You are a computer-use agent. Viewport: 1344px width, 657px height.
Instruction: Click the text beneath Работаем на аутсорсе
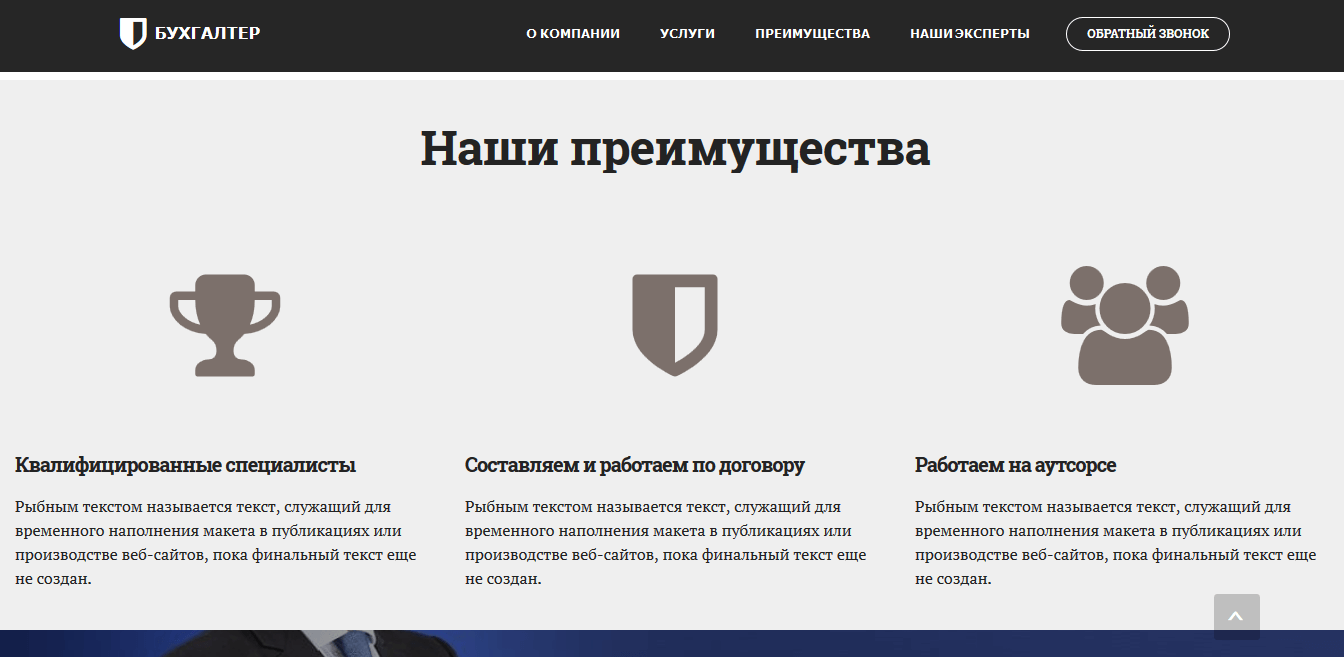point(1115,543)
